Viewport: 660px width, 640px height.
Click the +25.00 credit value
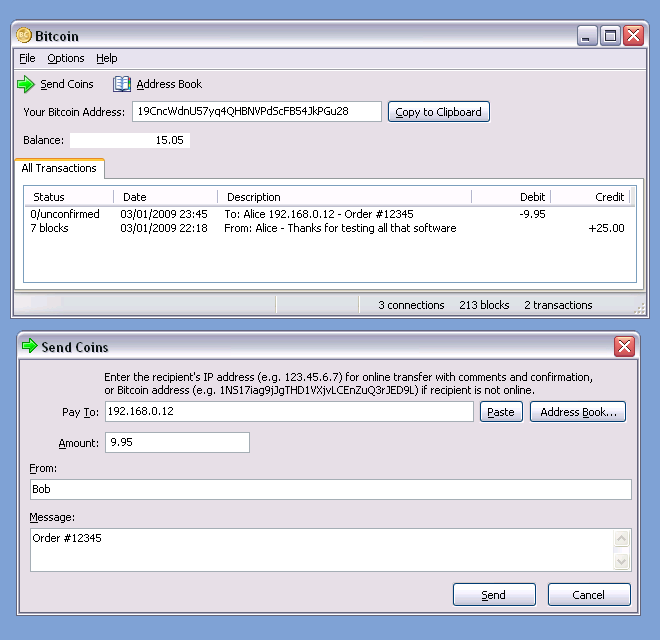[x=606, y=228]
